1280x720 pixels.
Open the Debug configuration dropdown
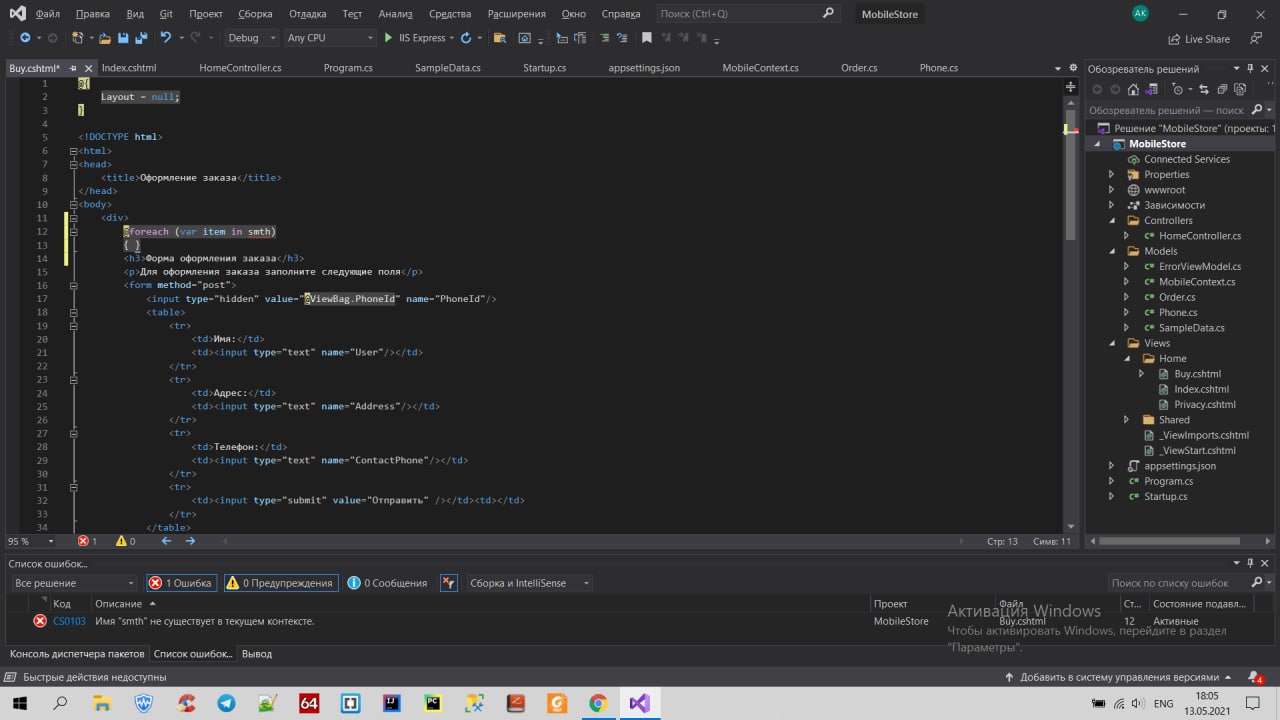coord(251,38)
